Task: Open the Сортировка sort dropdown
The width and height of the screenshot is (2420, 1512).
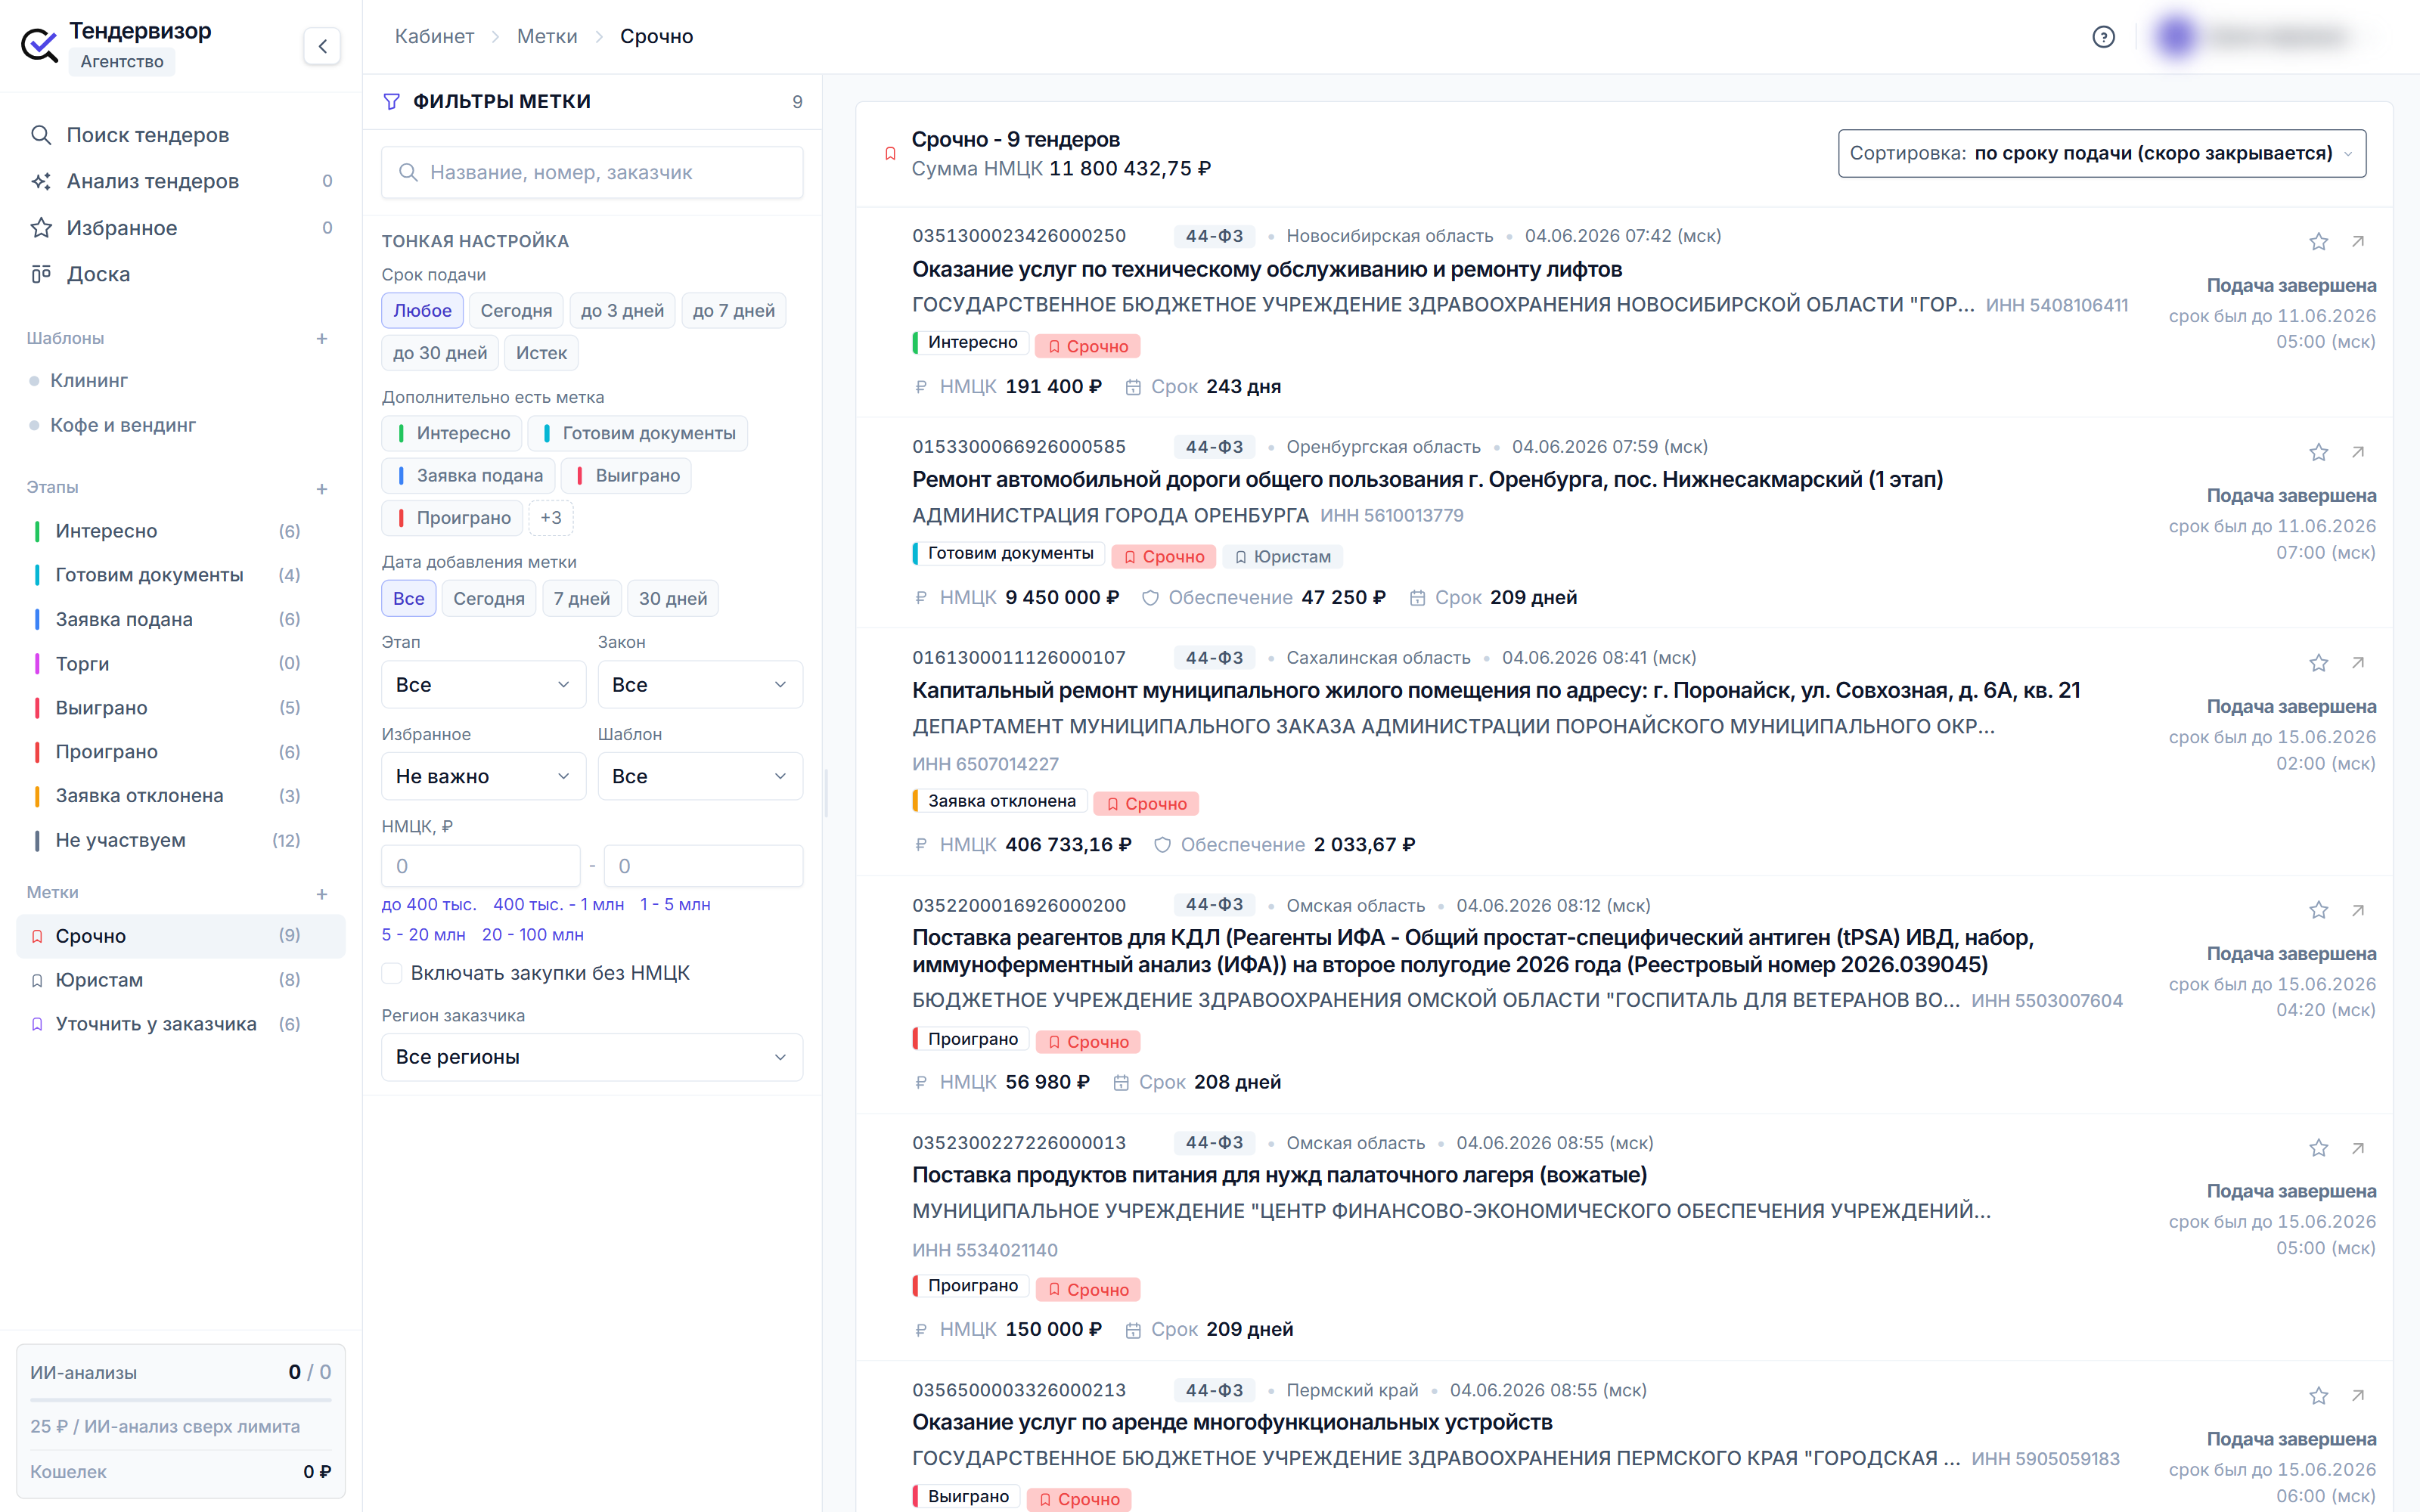Action: pyautogui.click(x=2102, y=153)
